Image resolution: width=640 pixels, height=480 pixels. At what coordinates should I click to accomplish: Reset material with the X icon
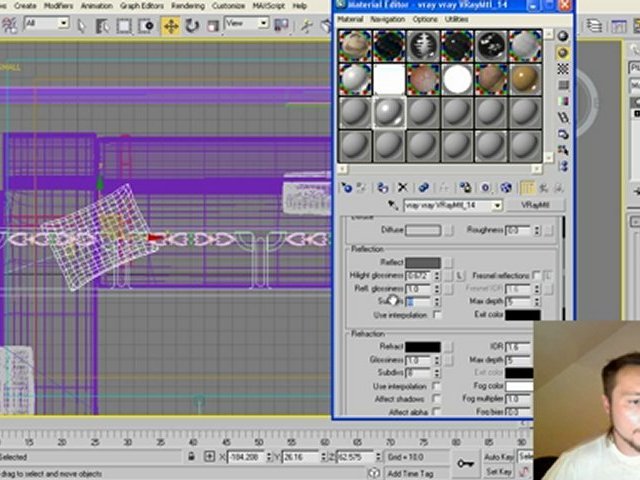click(402, 187)
